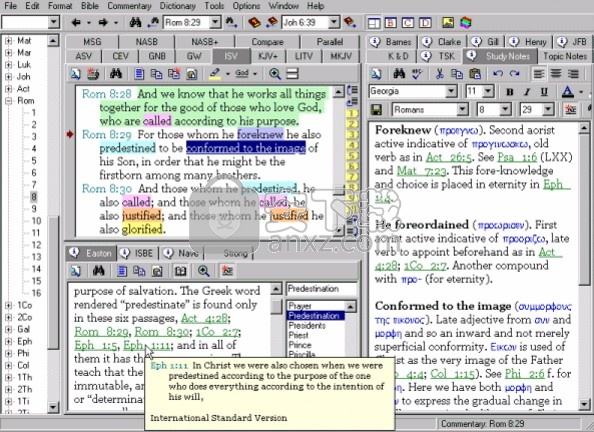Click the Predestination topic input field

pyautogui.click(x=321, y=289)
